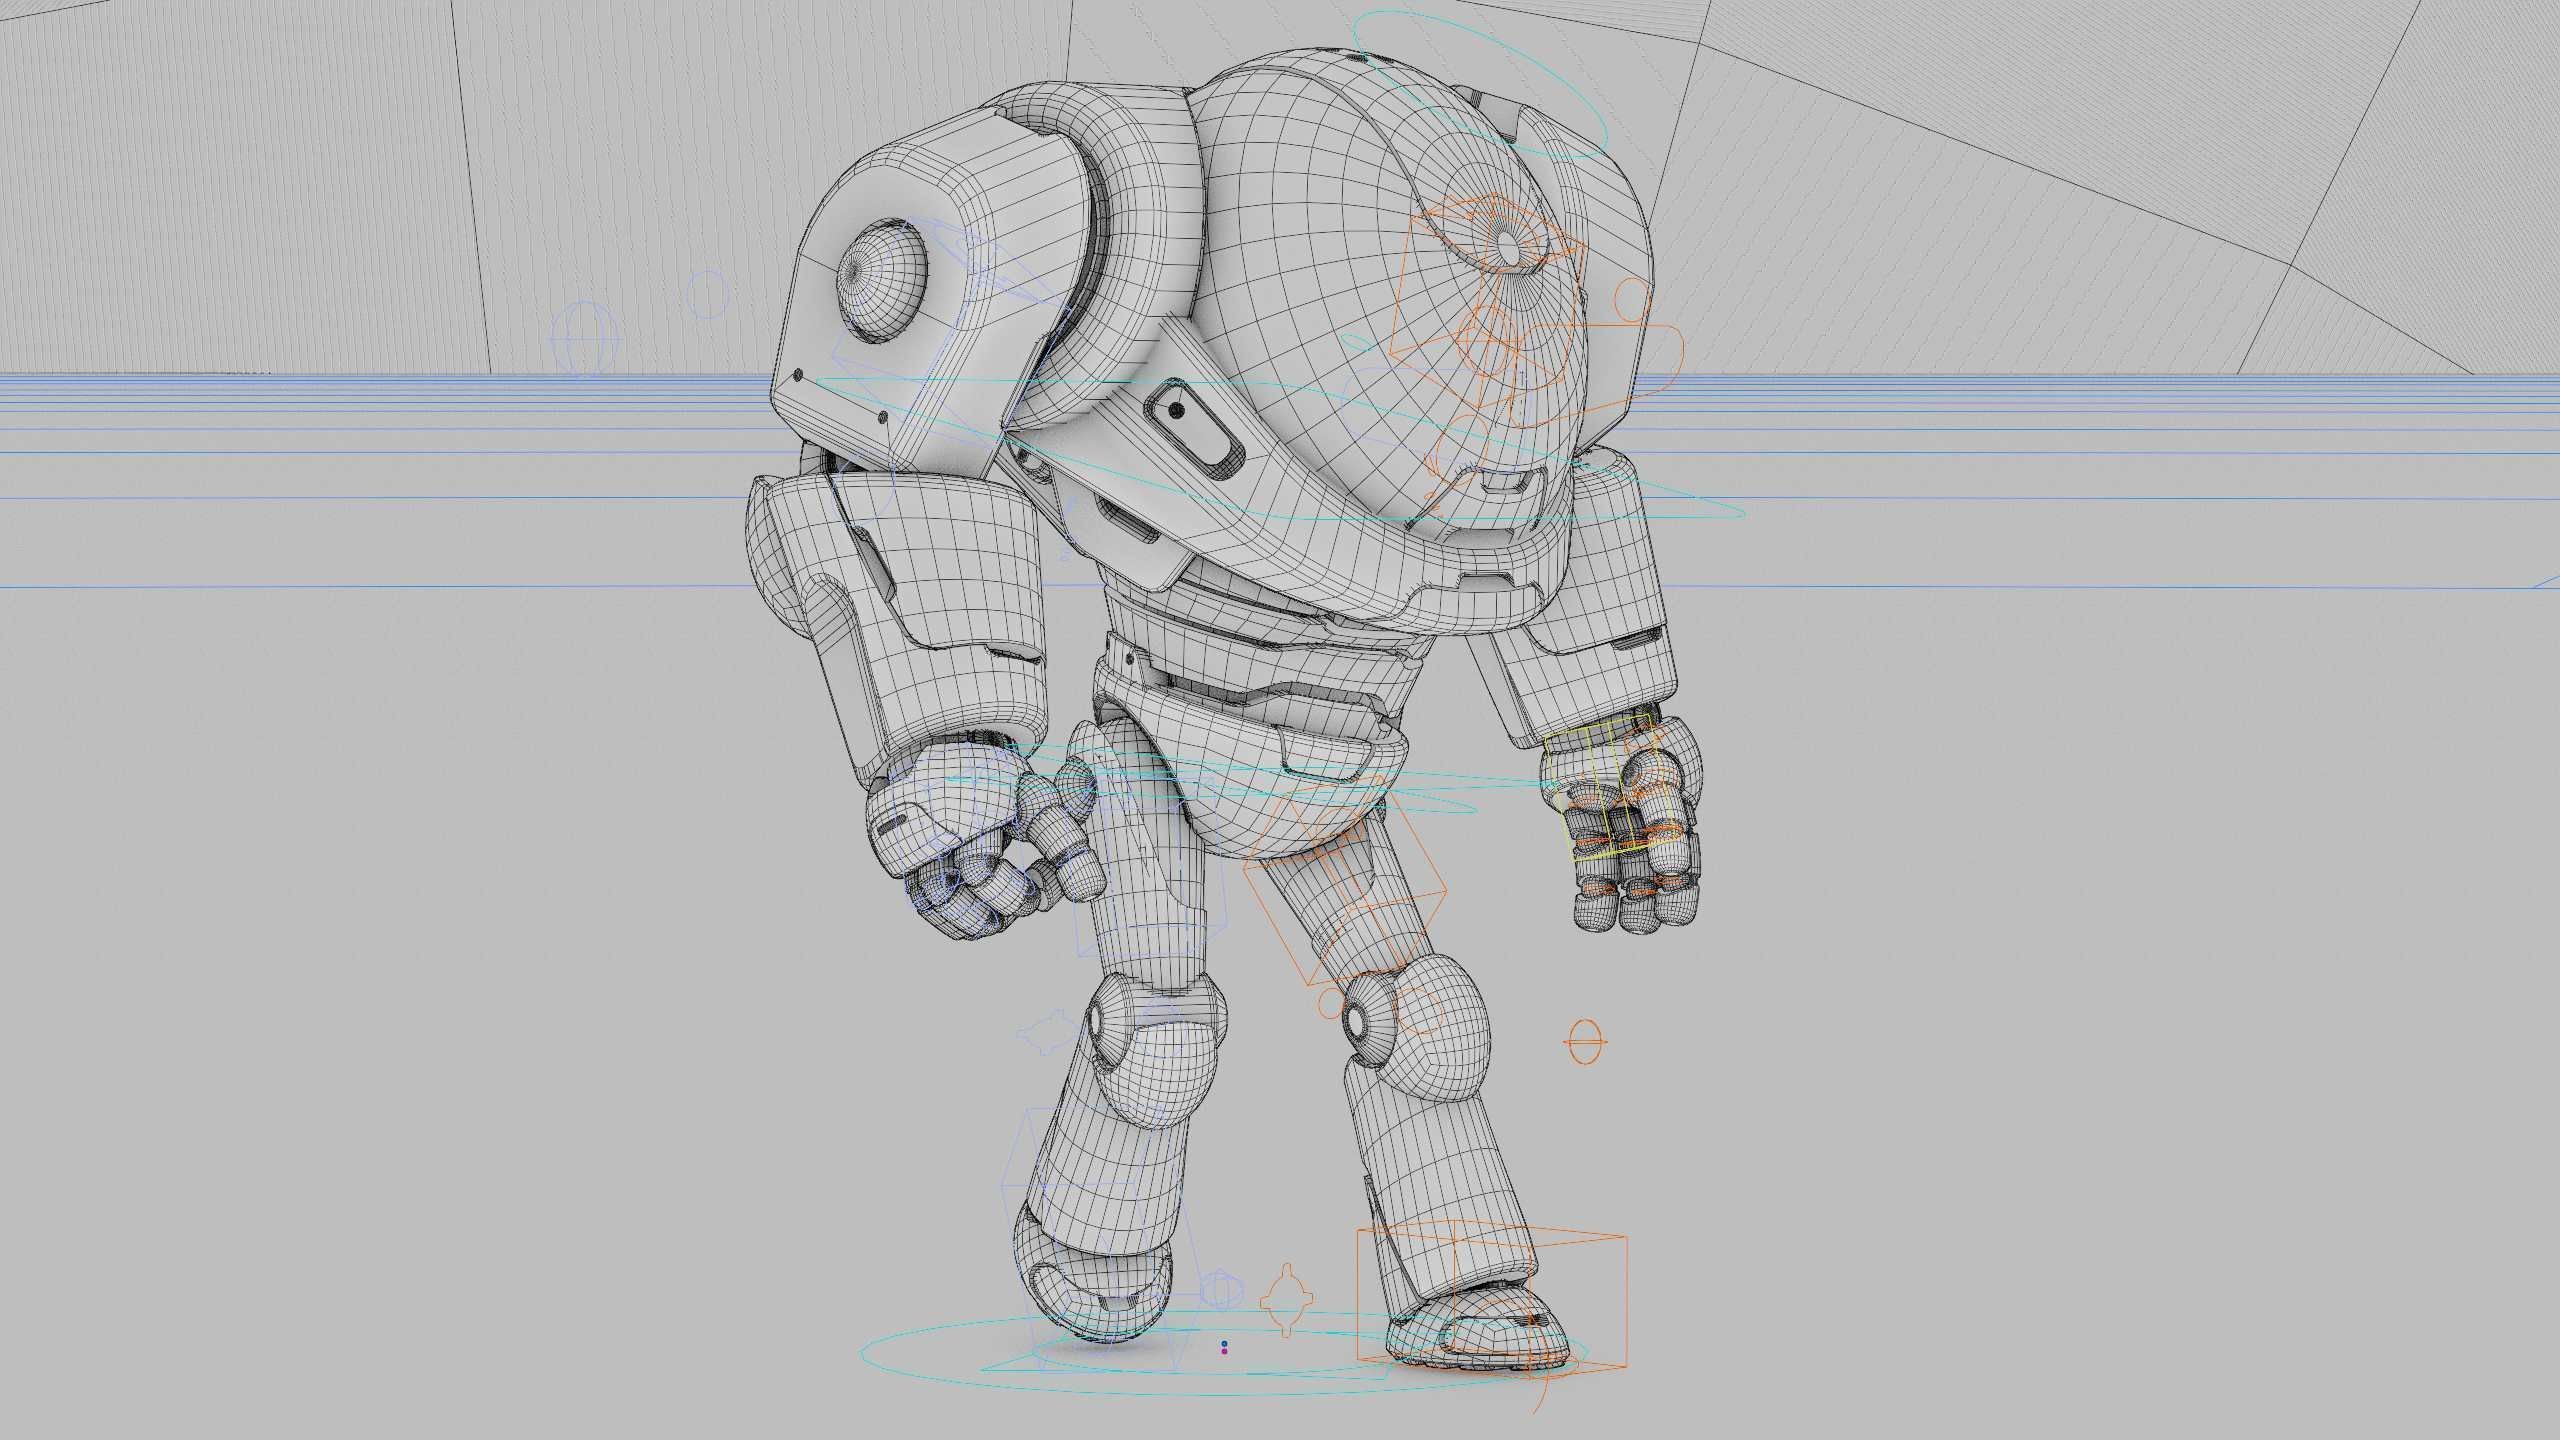The height and width of the screenshot is (1440, 2560).
Task: Click the magenta dot between the feet
Action: pyautogui.click(x=1224, y=1352)
